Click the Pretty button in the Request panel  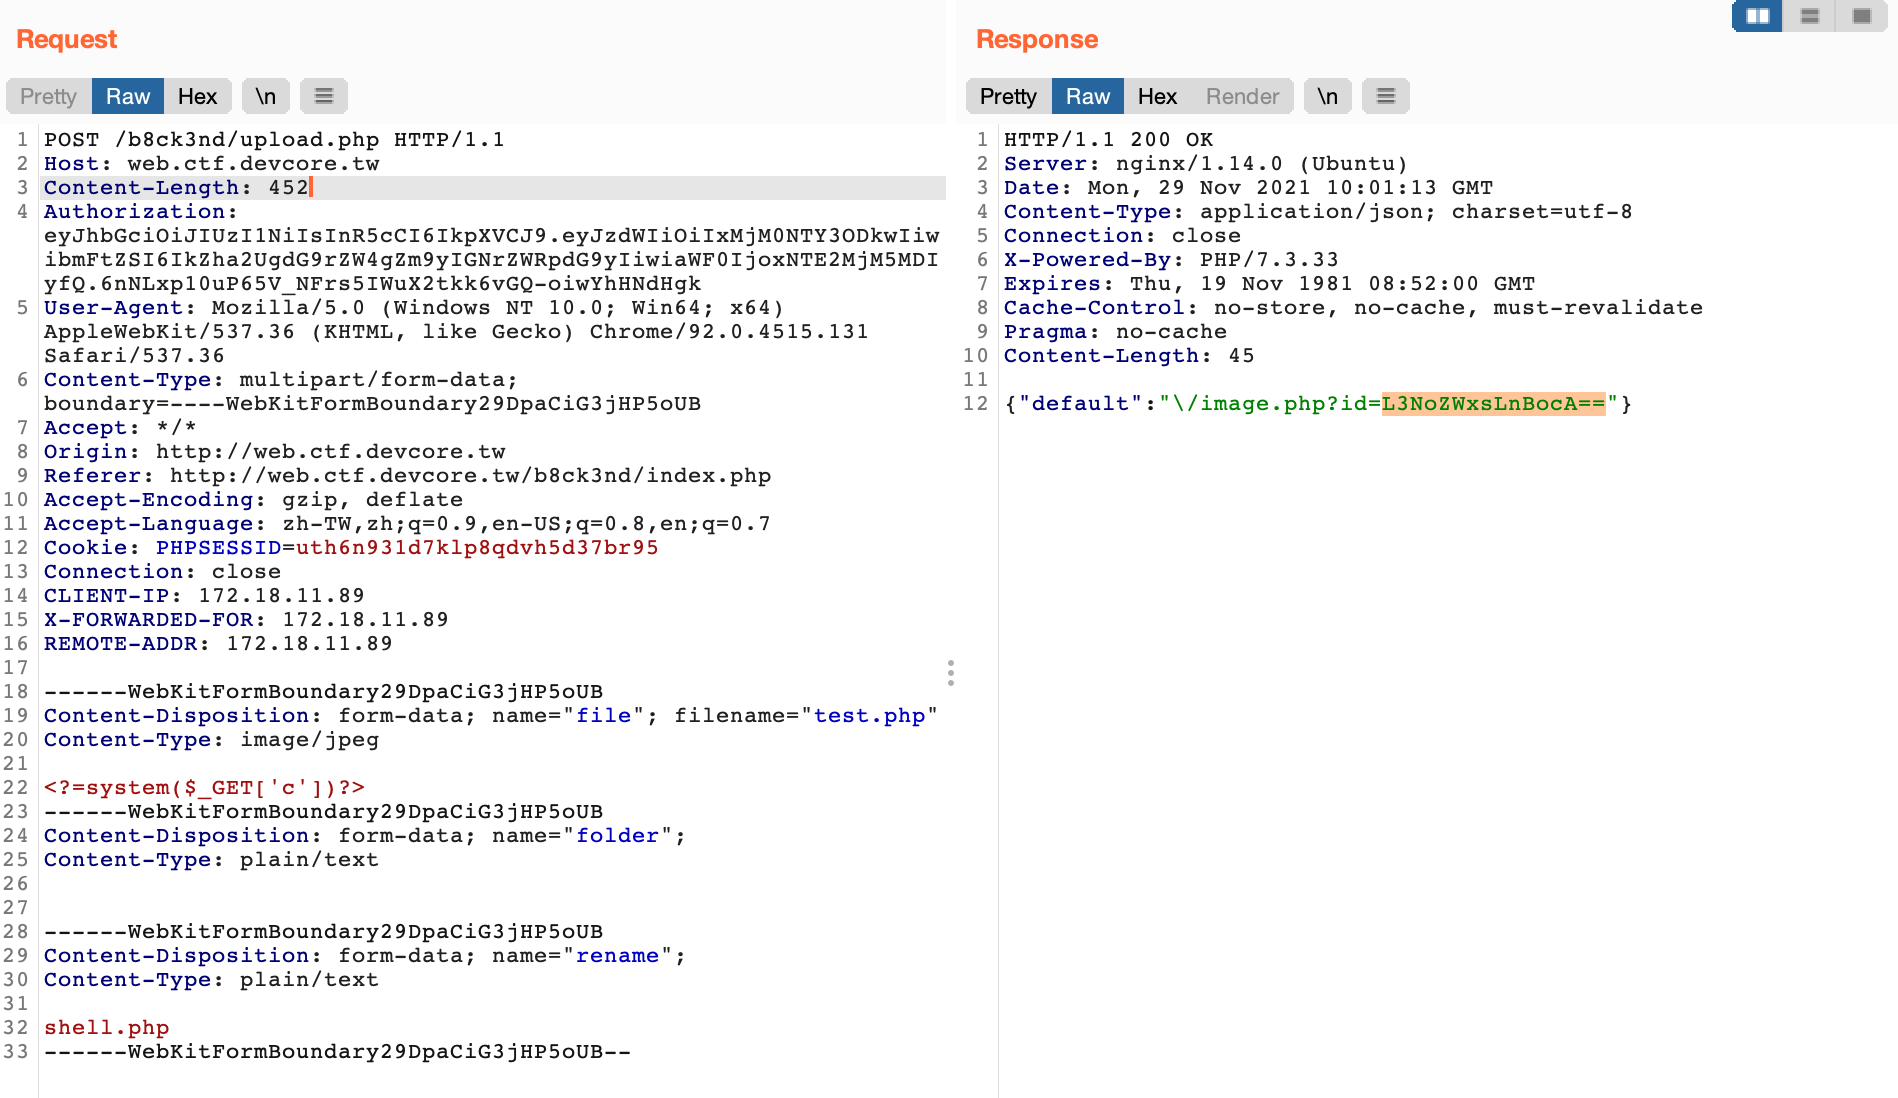click(x=46, y=96)
